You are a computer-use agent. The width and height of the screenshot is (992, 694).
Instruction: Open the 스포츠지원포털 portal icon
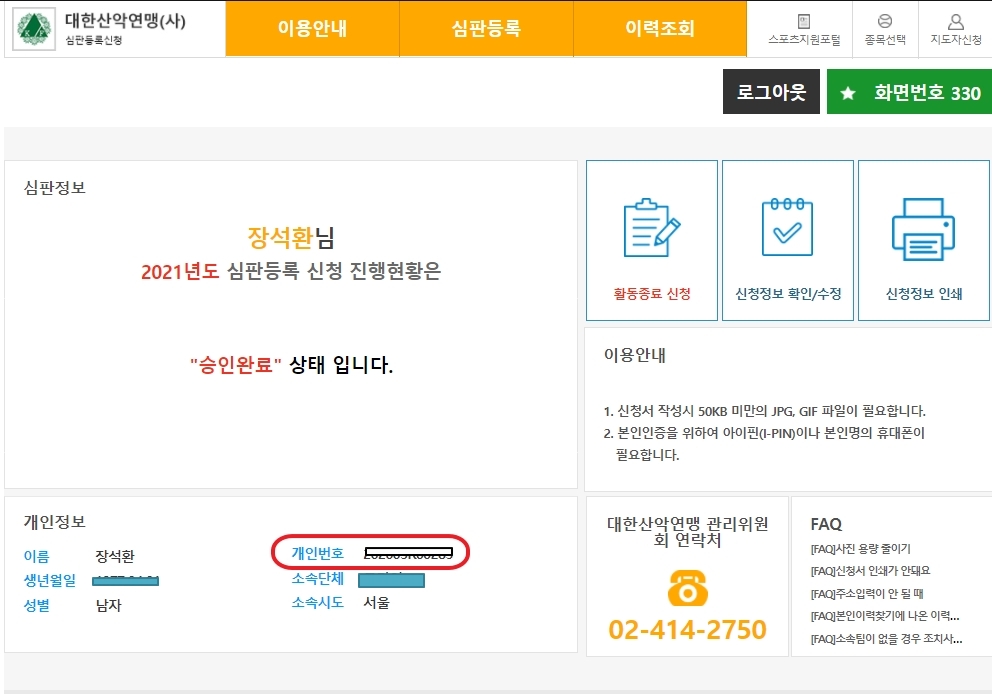point(804,22)
